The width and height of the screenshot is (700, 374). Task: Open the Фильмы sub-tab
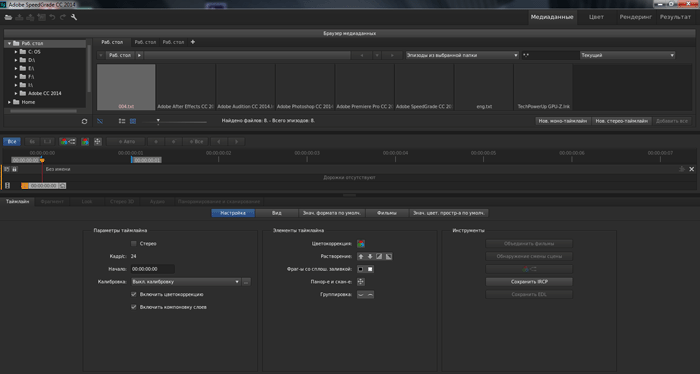(x=387, y=213)
